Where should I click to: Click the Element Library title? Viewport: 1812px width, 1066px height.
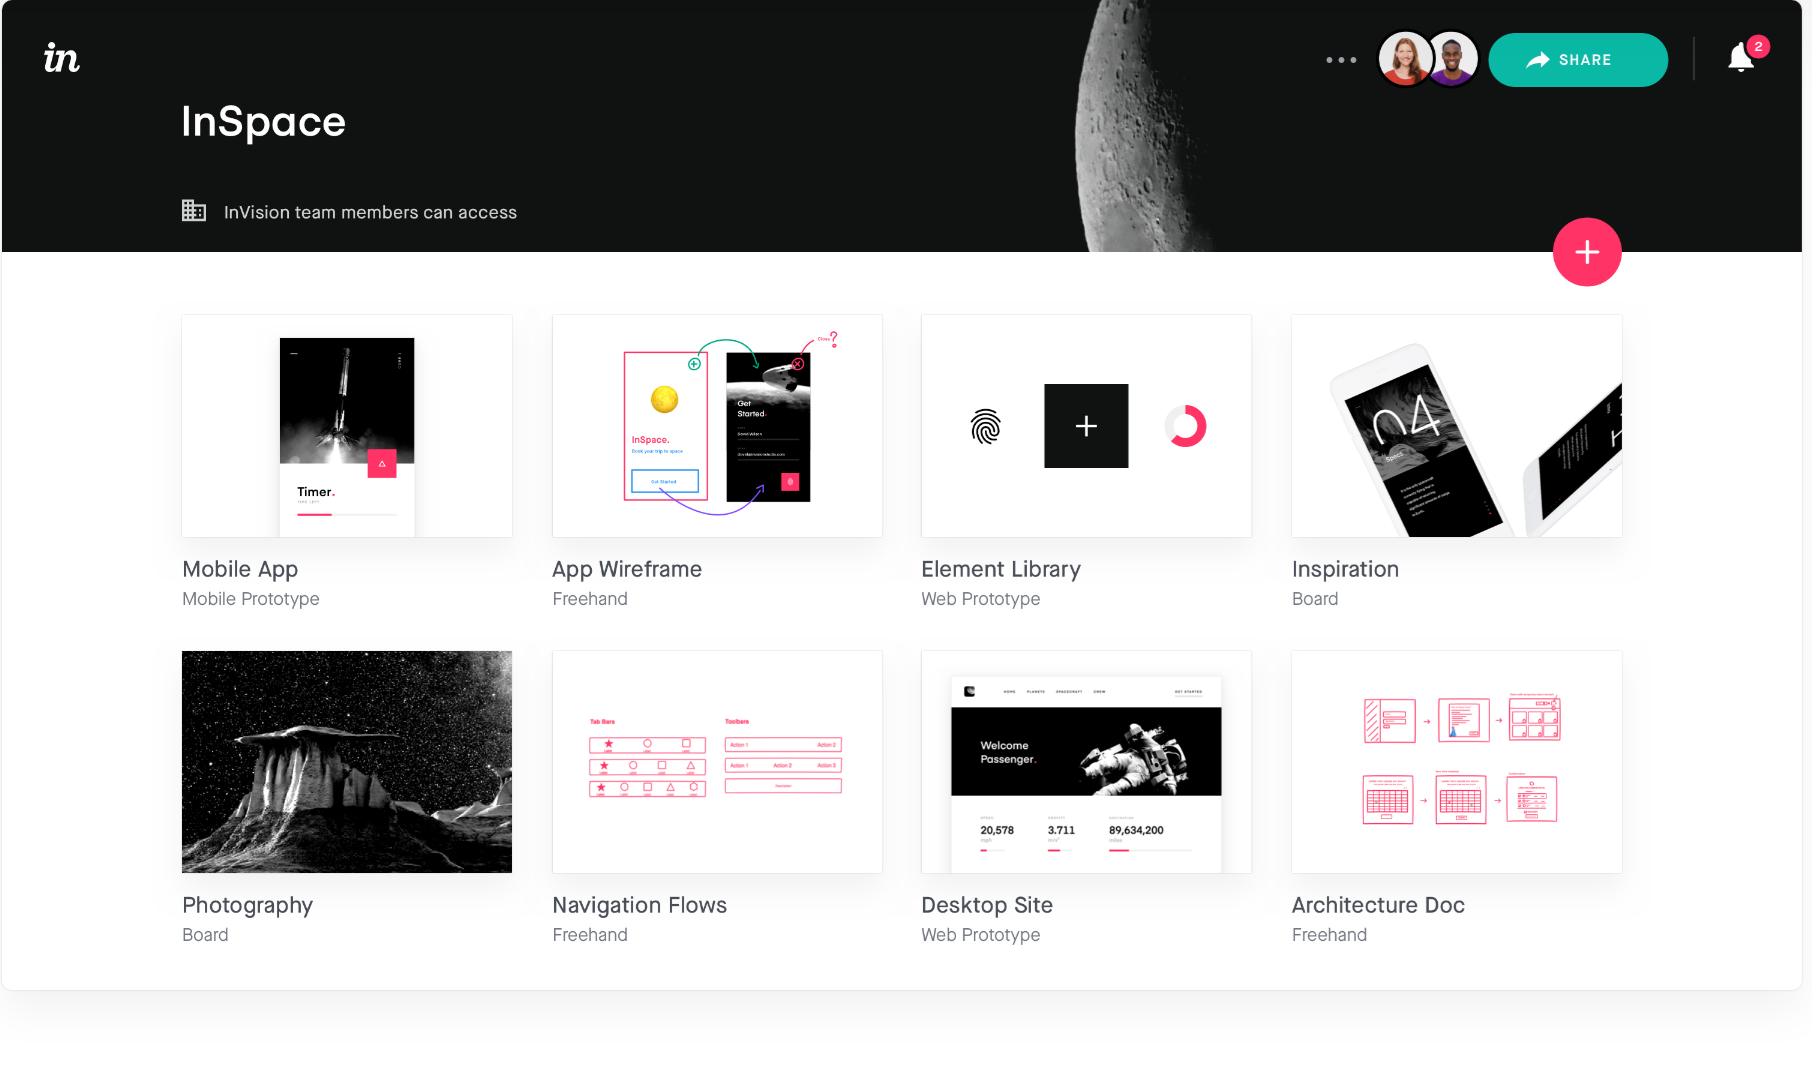pos(1001,570)
